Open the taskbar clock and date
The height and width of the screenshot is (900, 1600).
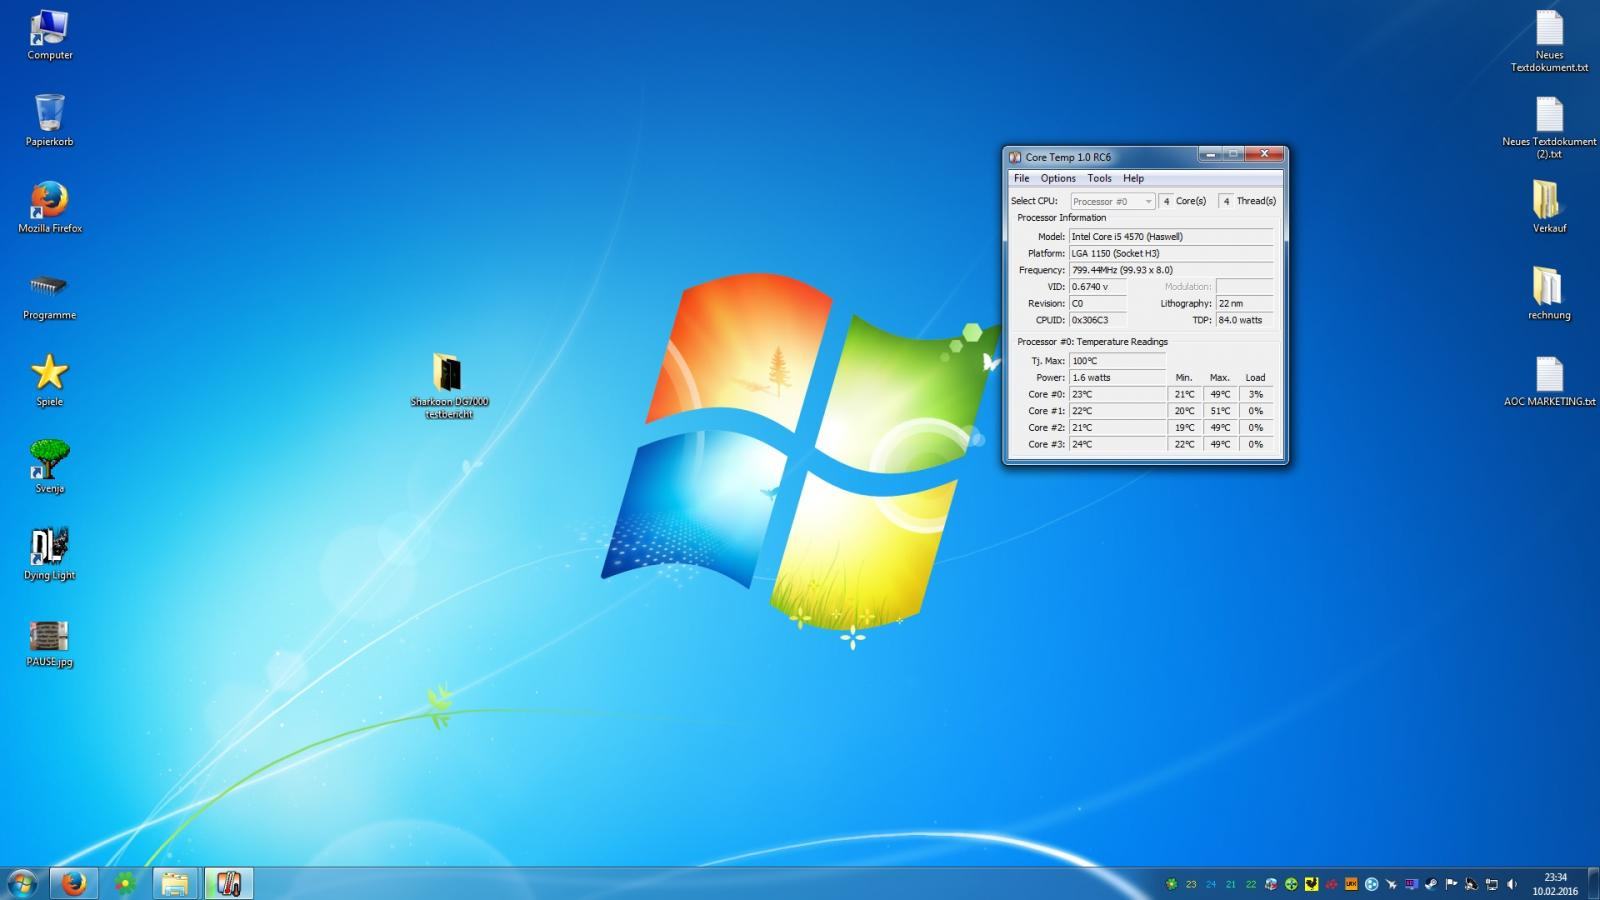click(1555, 884)
